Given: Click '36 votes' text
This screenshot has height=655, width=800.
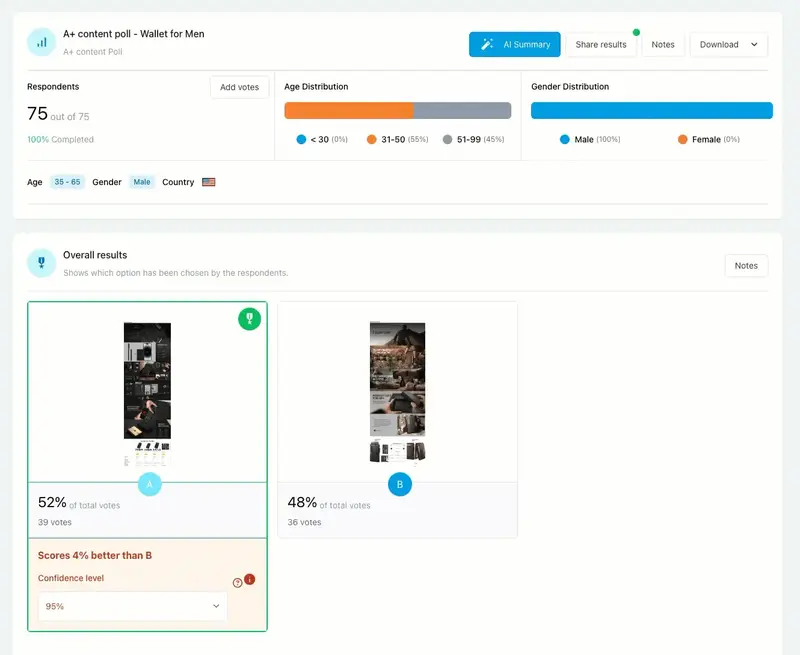Looking at the screenshot, I should tap(304, 522).
